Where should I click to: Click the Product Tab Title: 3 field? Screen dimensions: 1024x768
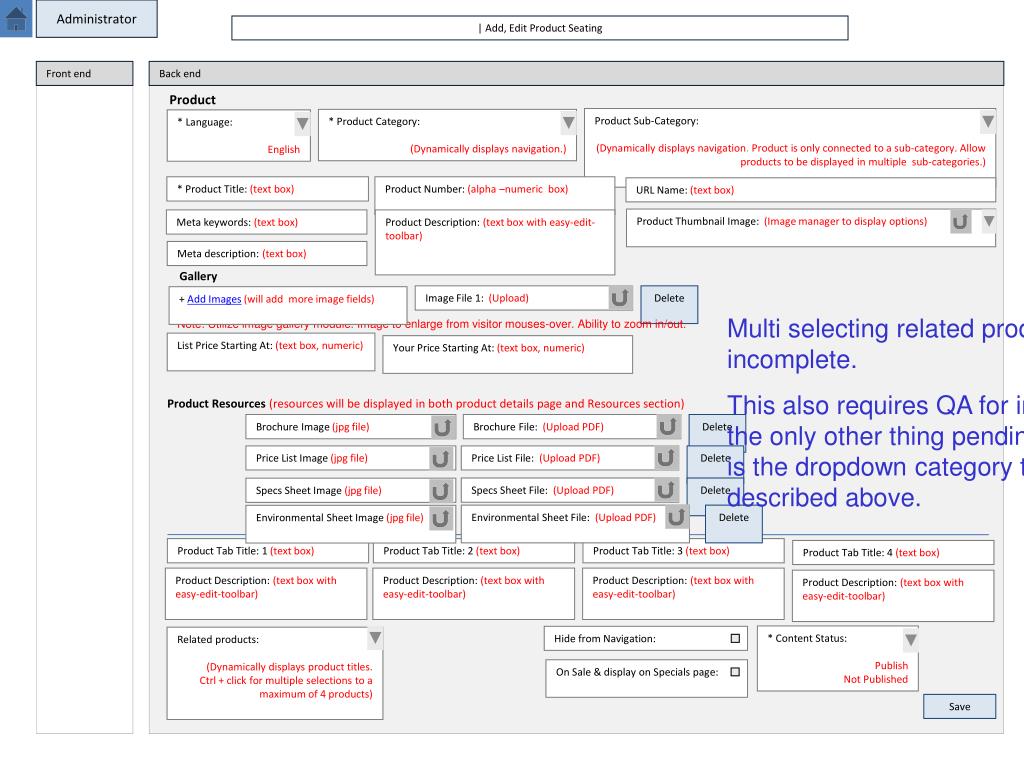(x=683, y=551)
